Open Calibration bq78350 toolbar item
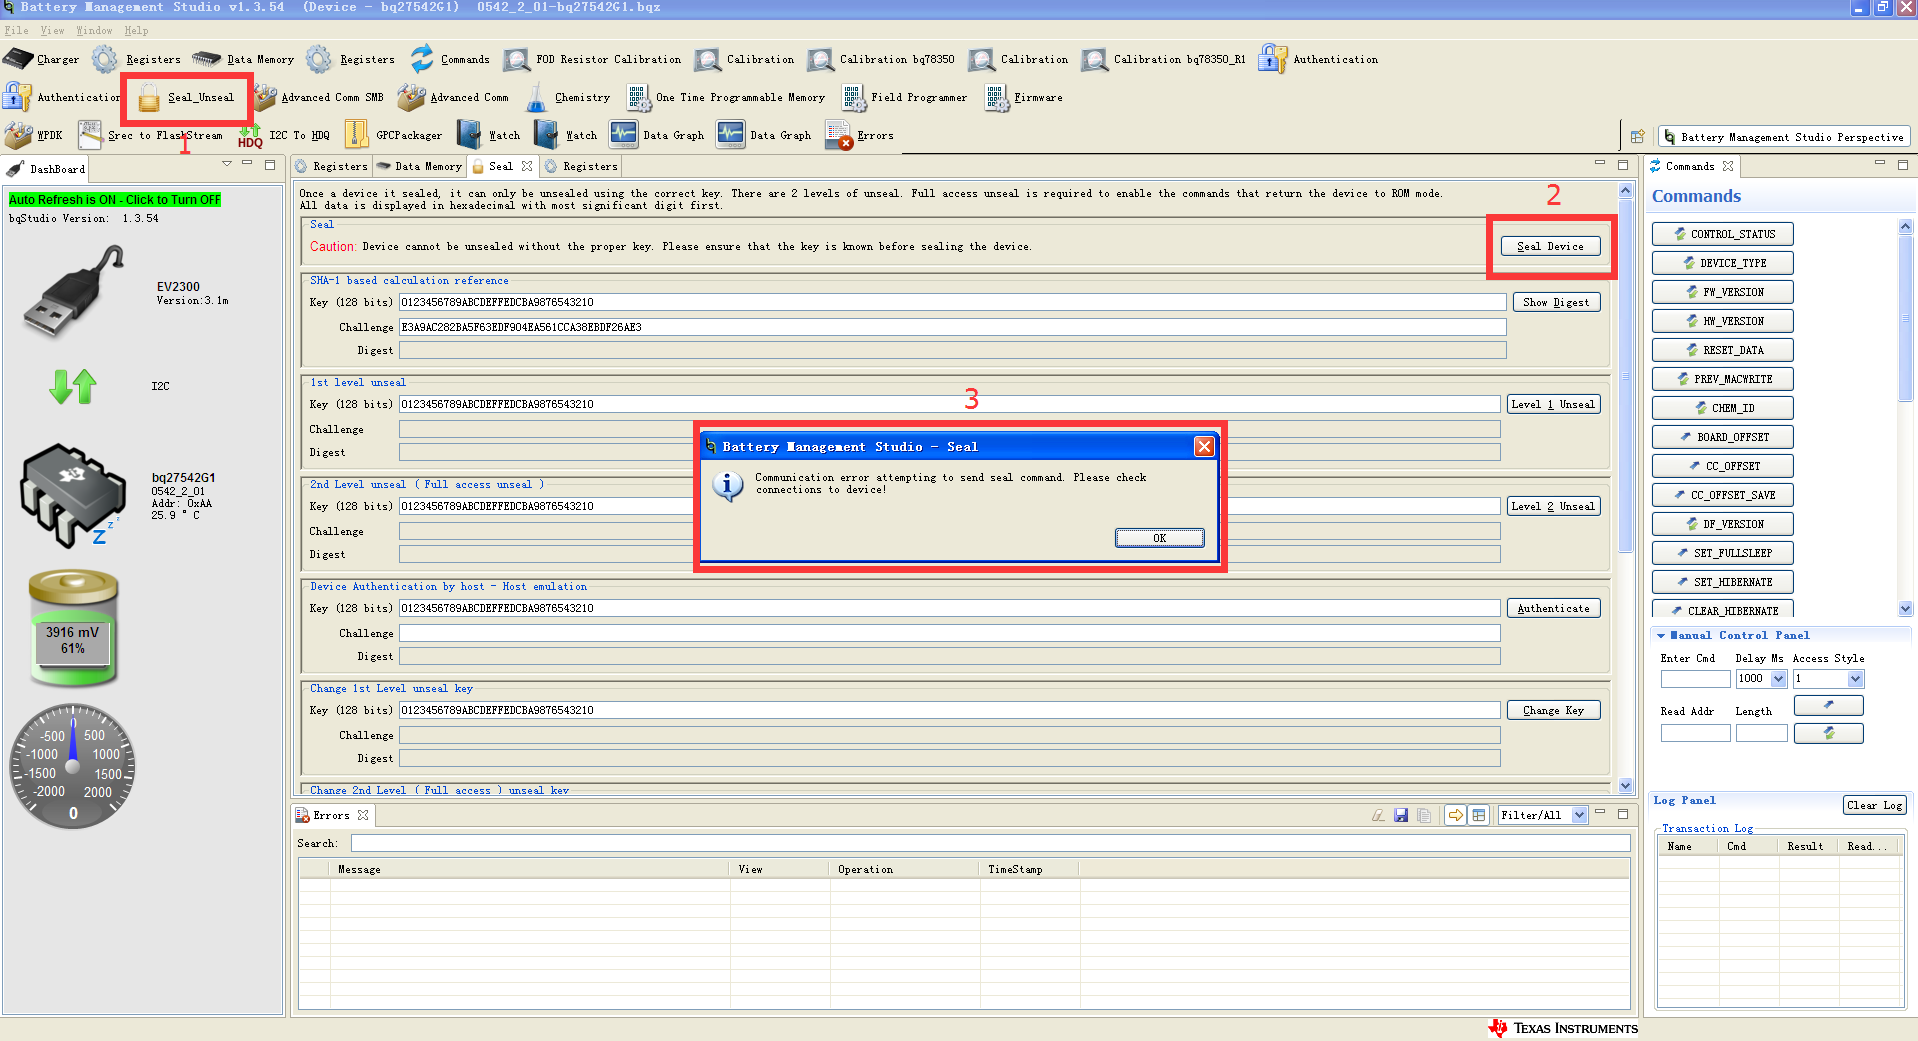The width and height of the screenshot is (1918, 1041). coord(881,59)
